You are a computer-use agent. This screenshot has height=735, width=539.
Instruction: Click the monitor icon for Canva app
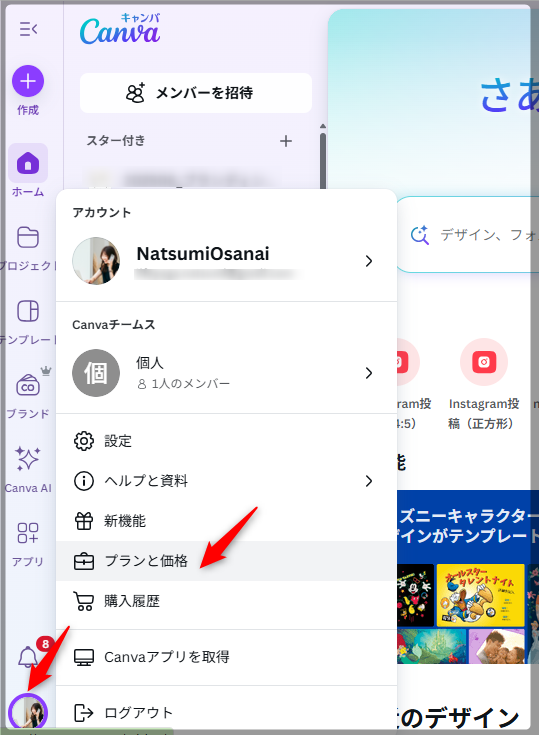click(84, 657)
